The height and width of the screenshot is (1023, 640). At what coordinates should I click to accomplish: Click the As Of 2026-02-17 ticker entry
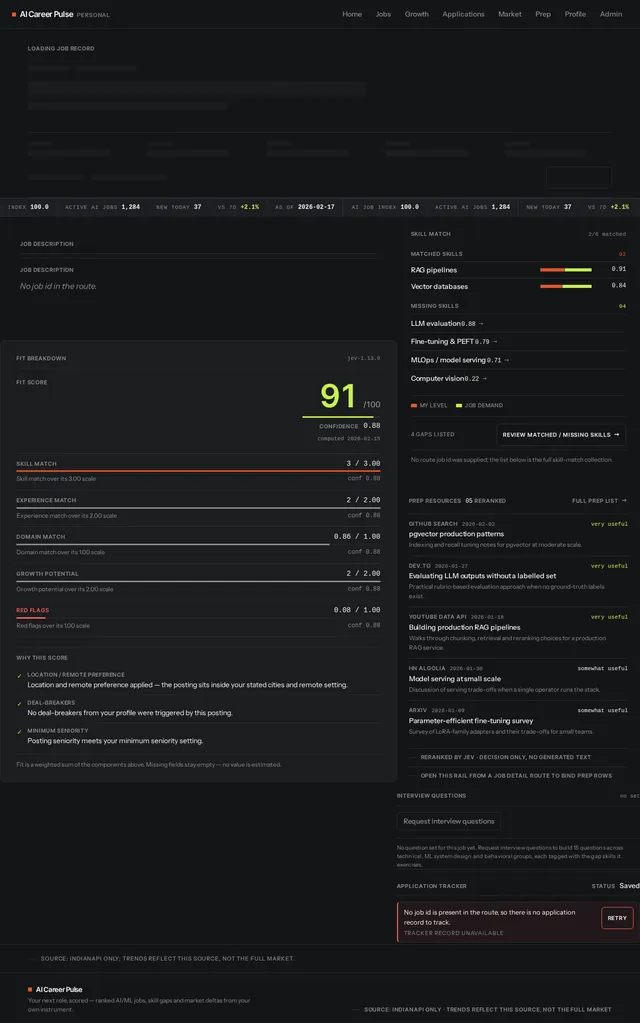(305, 207)
